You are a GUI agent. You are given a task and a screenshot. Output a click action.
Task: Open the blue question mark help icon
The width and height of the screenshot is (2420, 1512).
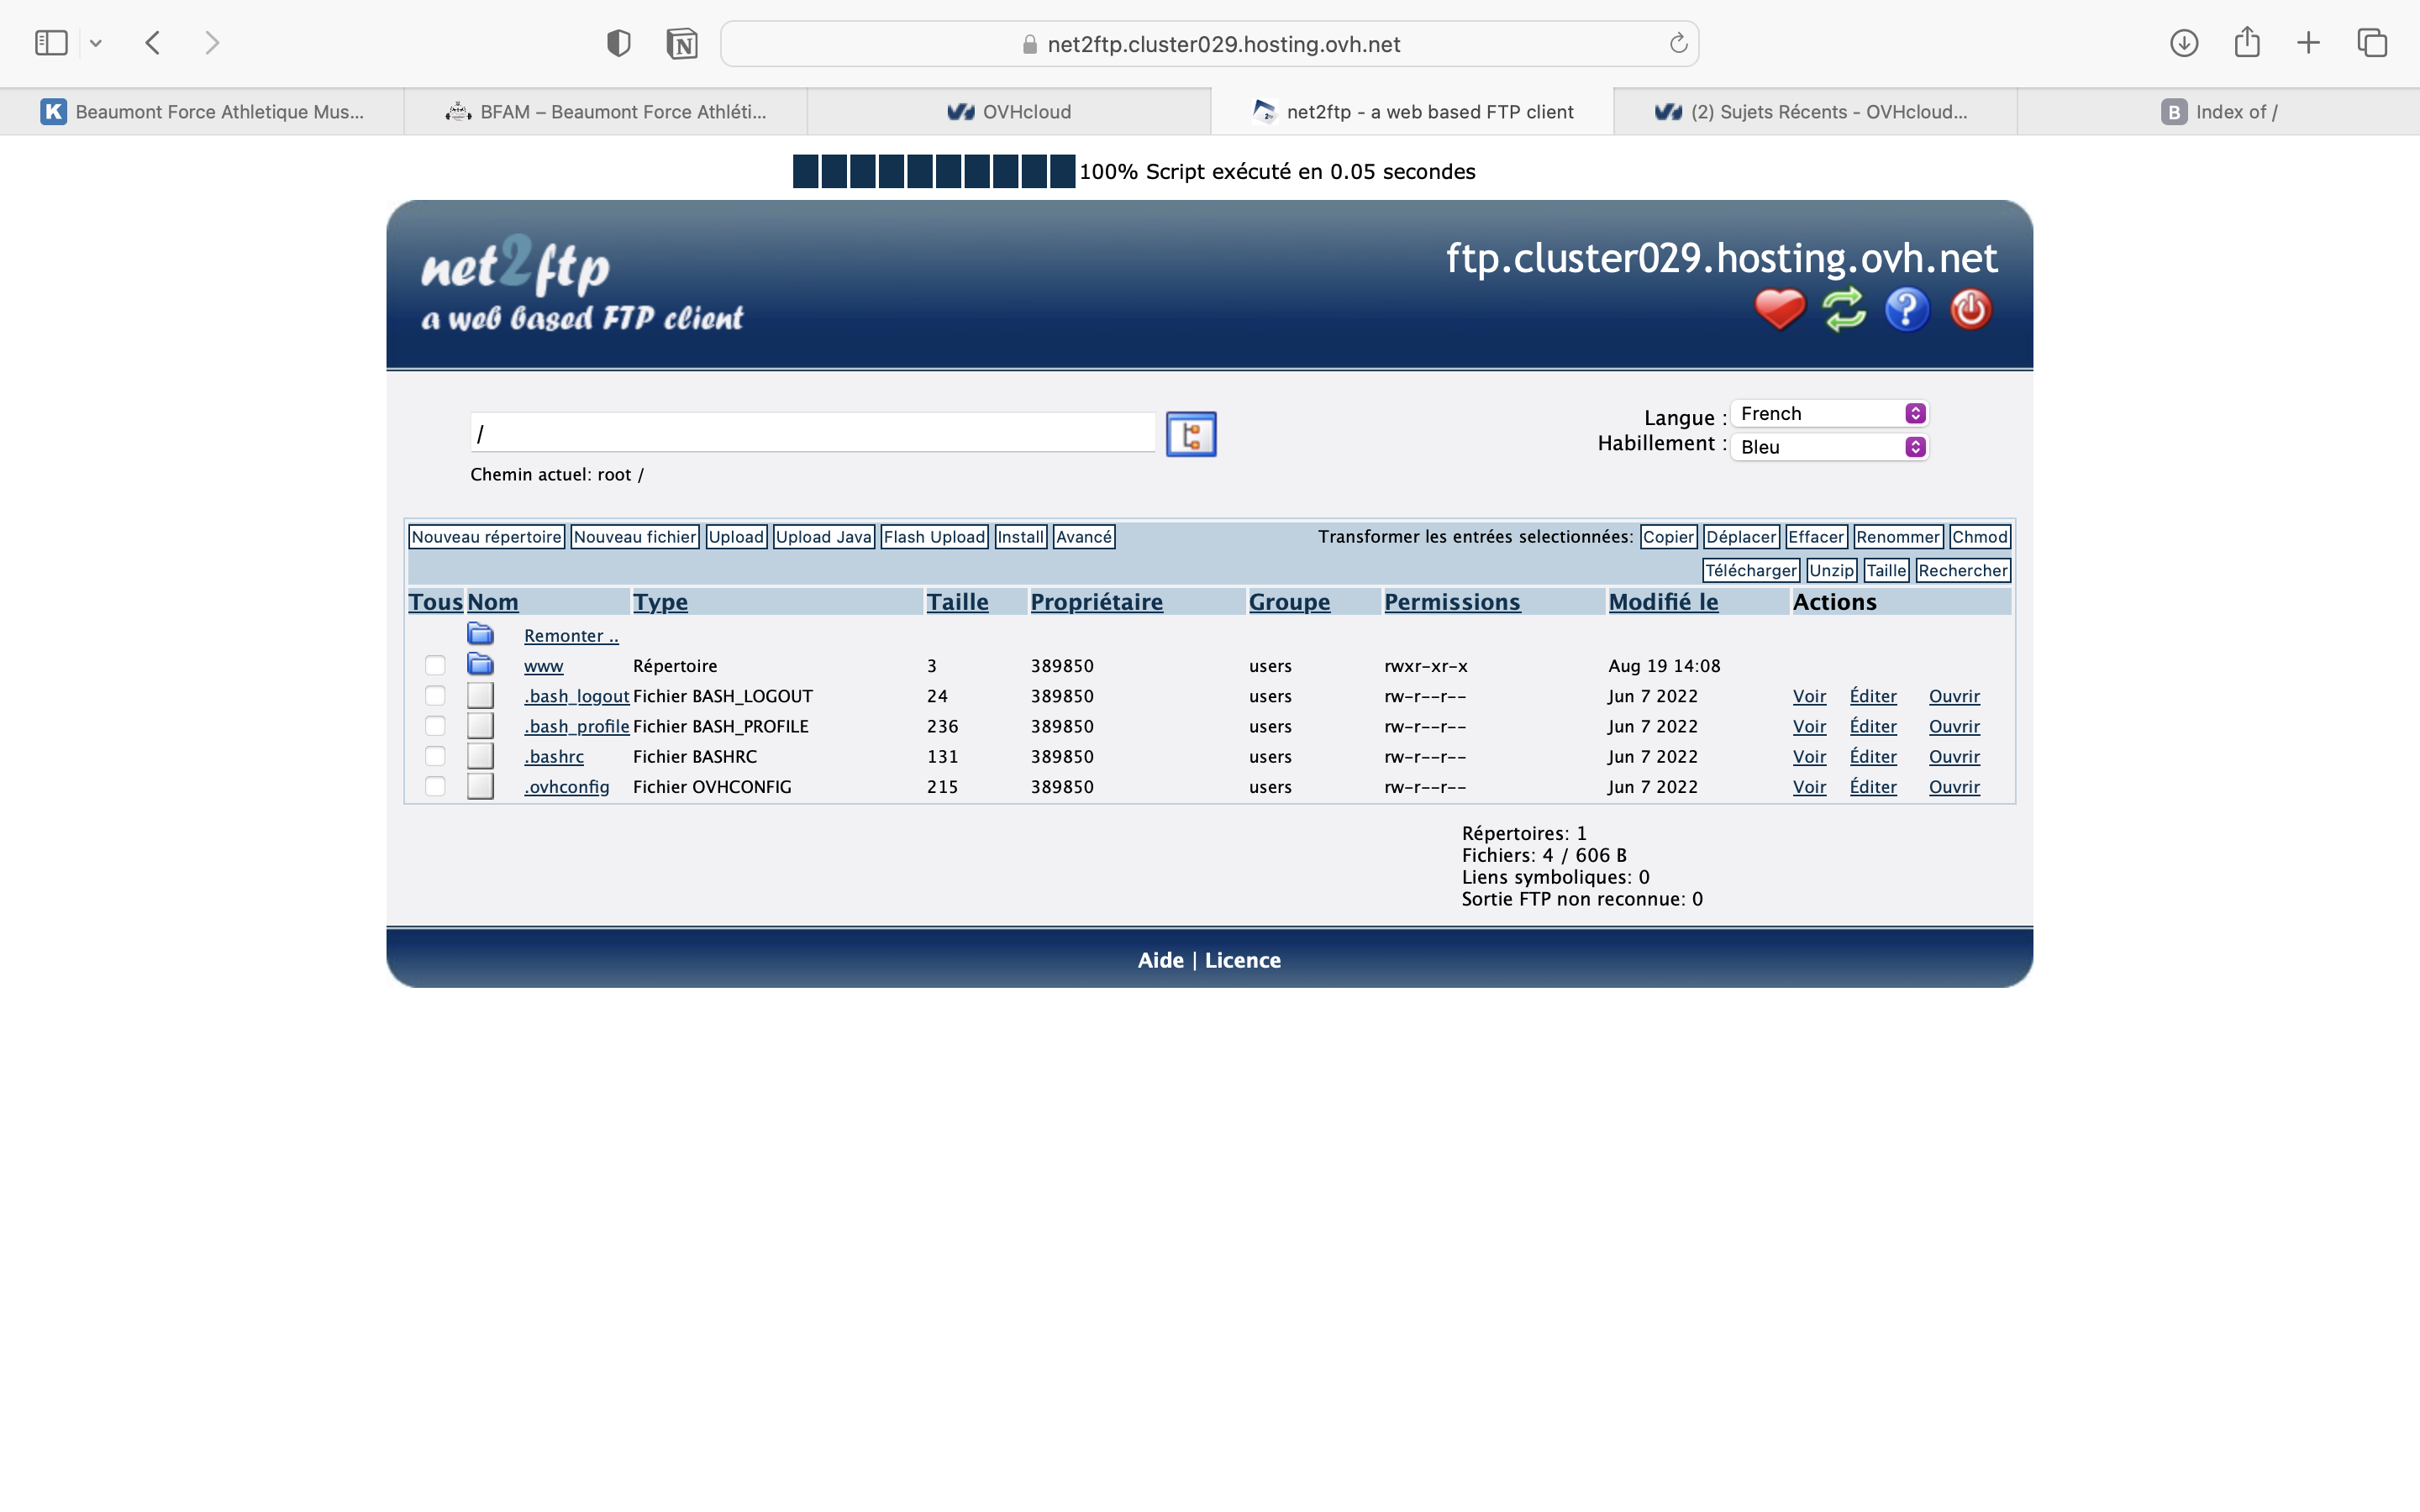[x=1906, y=309]
